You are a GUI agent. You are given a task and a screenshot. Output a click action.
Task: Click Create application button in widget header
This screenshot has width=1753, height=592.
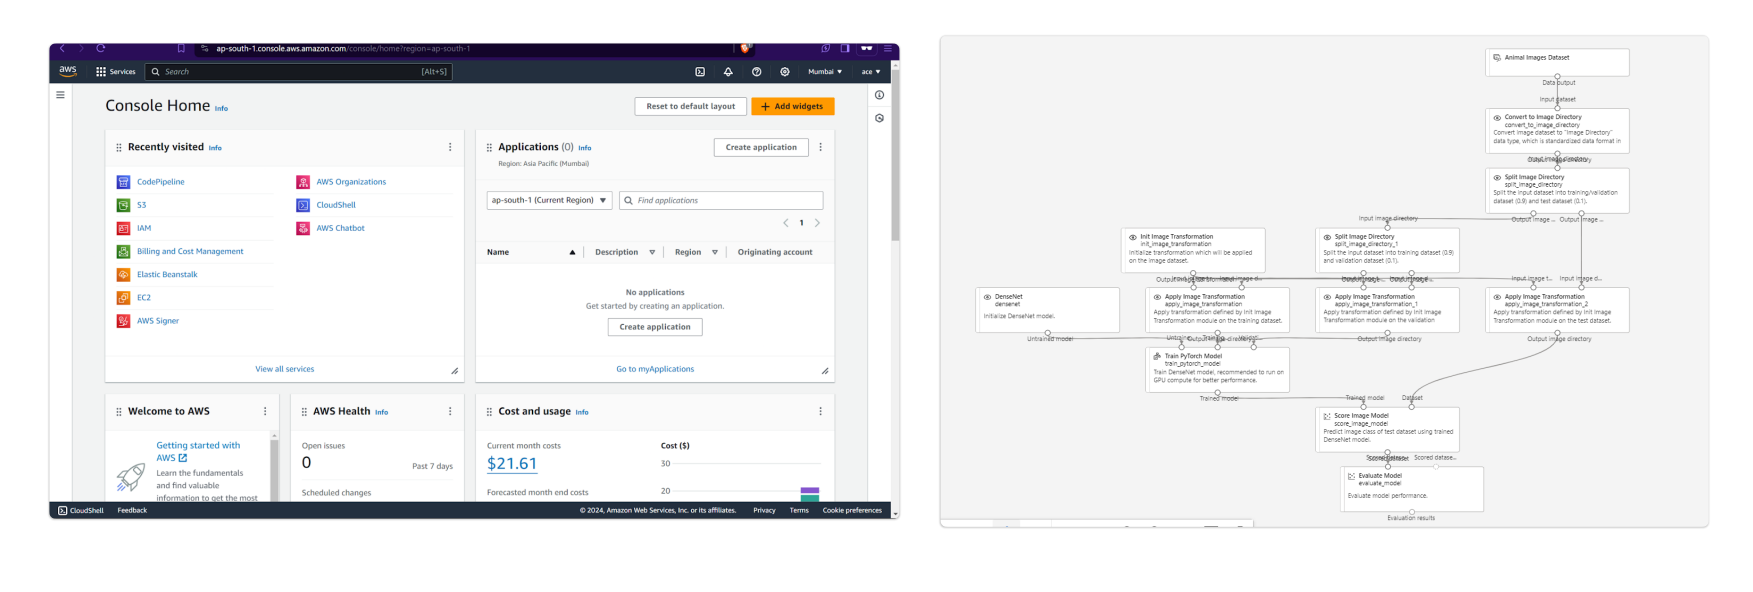point(761,147)
